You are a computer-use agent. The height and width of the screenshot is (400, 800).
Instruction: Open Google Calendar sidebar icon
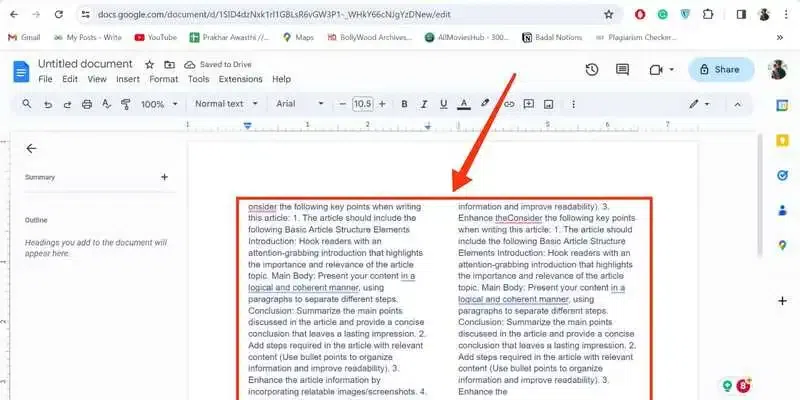782,106
